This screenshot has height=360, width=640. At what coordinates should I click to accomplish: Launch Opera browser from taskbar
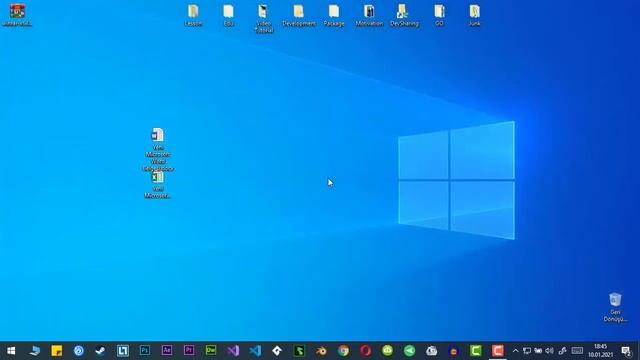click(365, 351)
